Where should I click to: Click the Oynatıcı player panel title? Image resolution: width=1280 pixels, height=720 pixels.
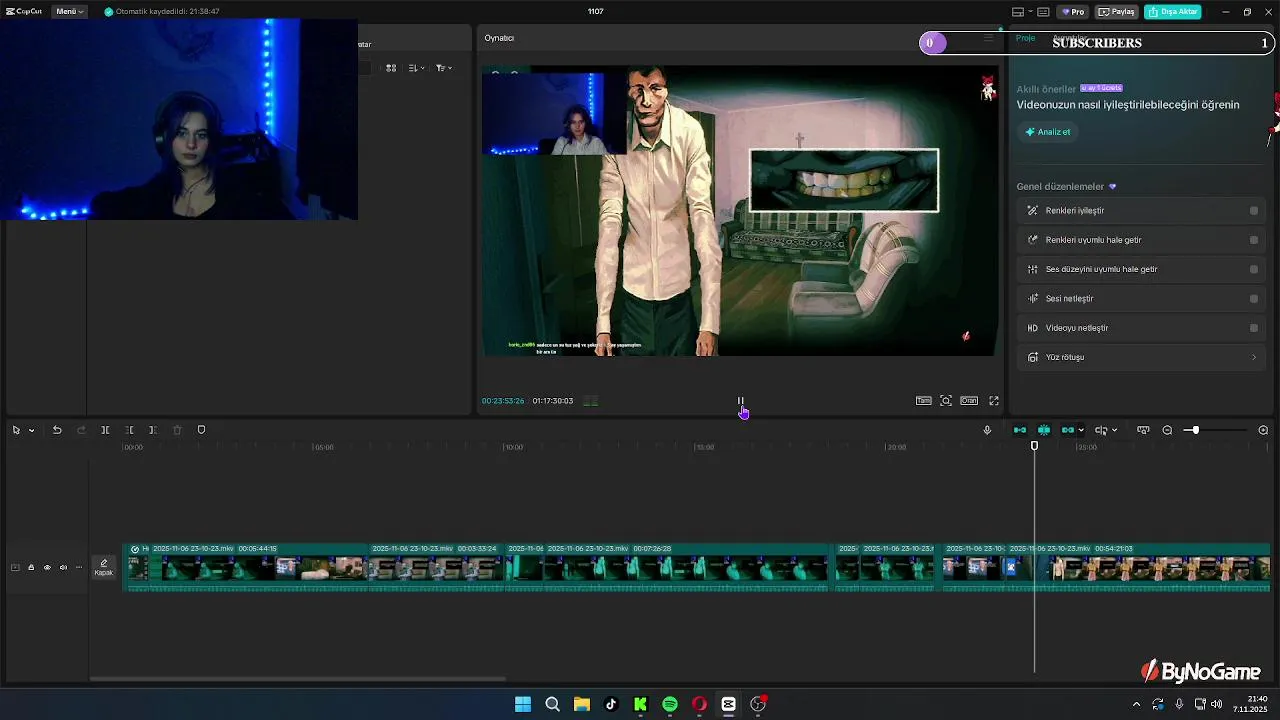499,38
